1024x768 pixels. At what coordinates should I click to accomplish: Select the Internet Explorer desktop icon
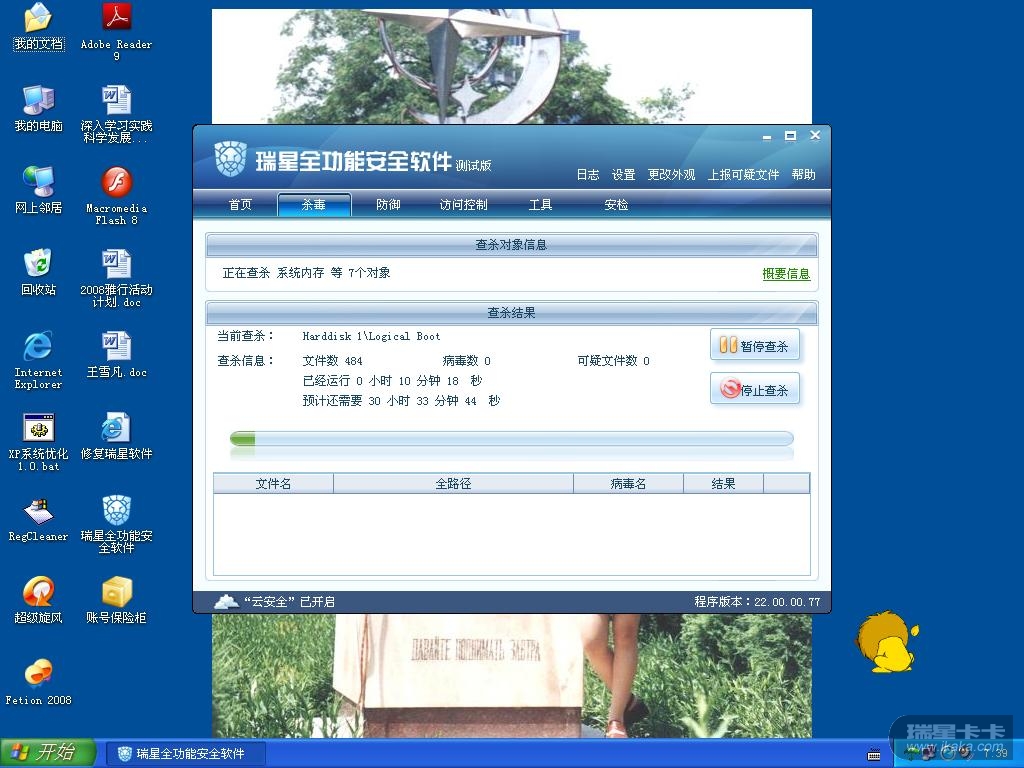[x=39, y=360]
